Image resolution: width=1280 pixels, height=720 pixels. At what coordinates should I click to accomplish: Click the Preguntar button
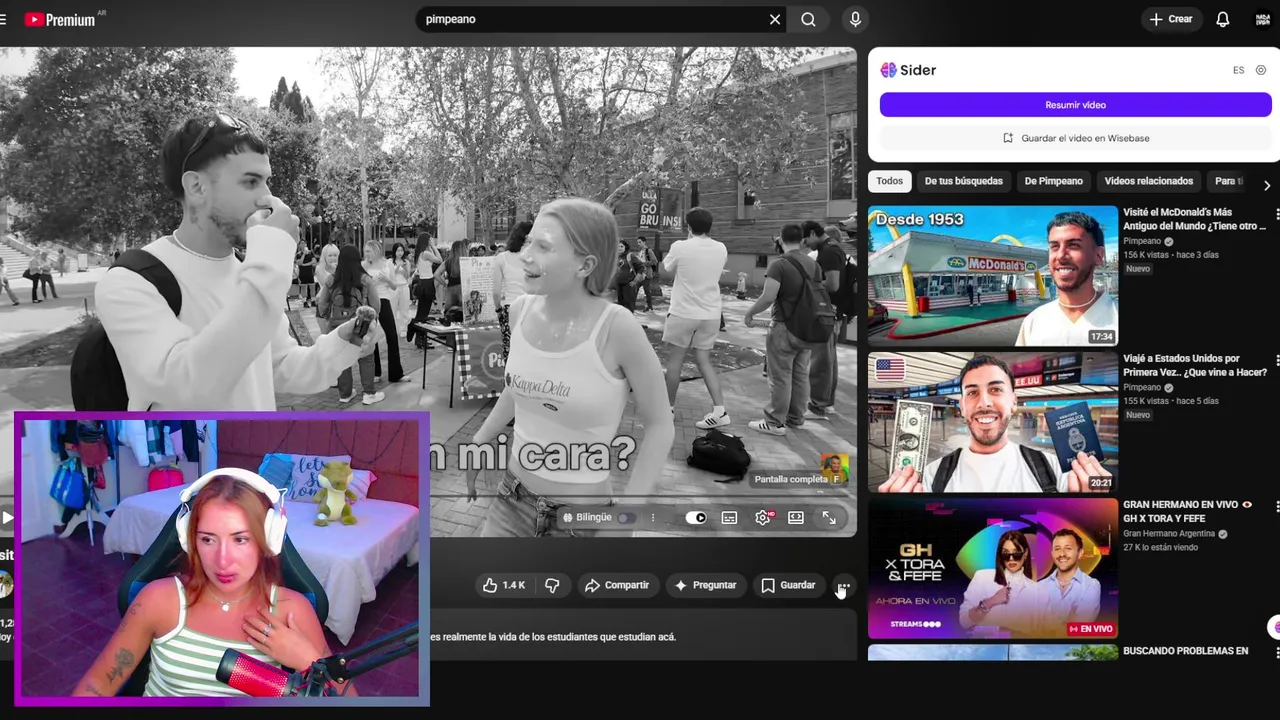(x=705, y=585)
